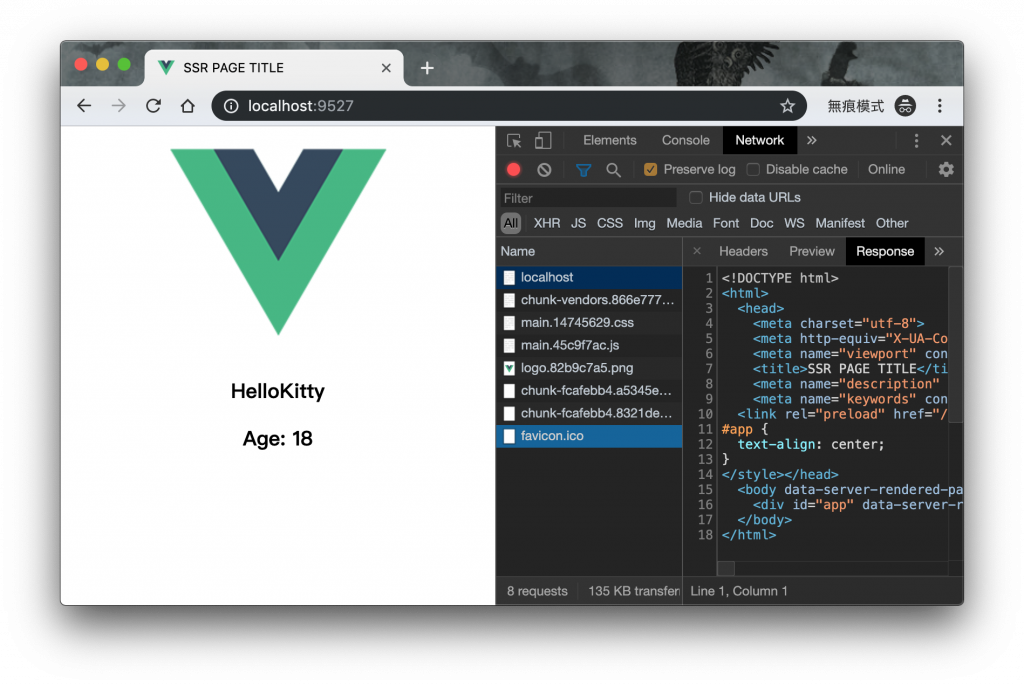Viewport: 1024px width, 685px height.
Task: Clear the network log
Action: tap(544, 170)
